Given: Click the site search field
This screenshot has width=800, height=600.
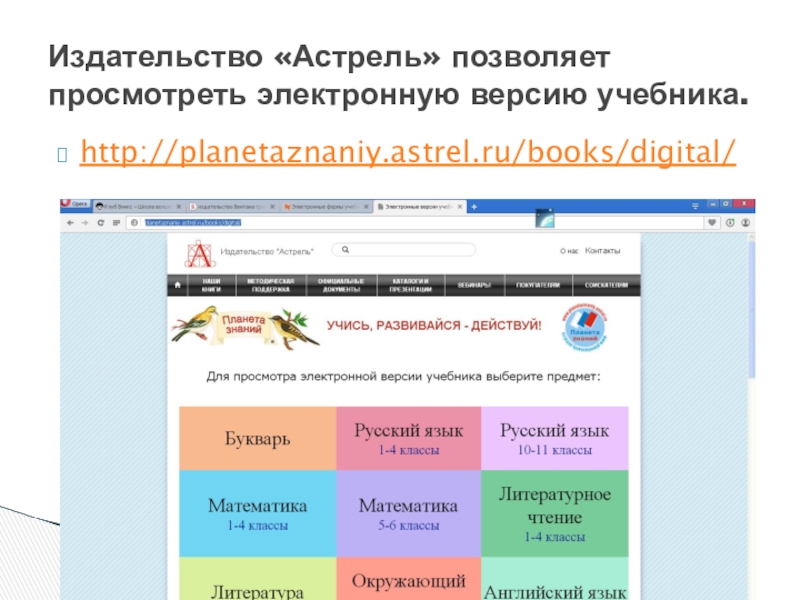Looking at the screenshot, I should click(x=404, y=249).
